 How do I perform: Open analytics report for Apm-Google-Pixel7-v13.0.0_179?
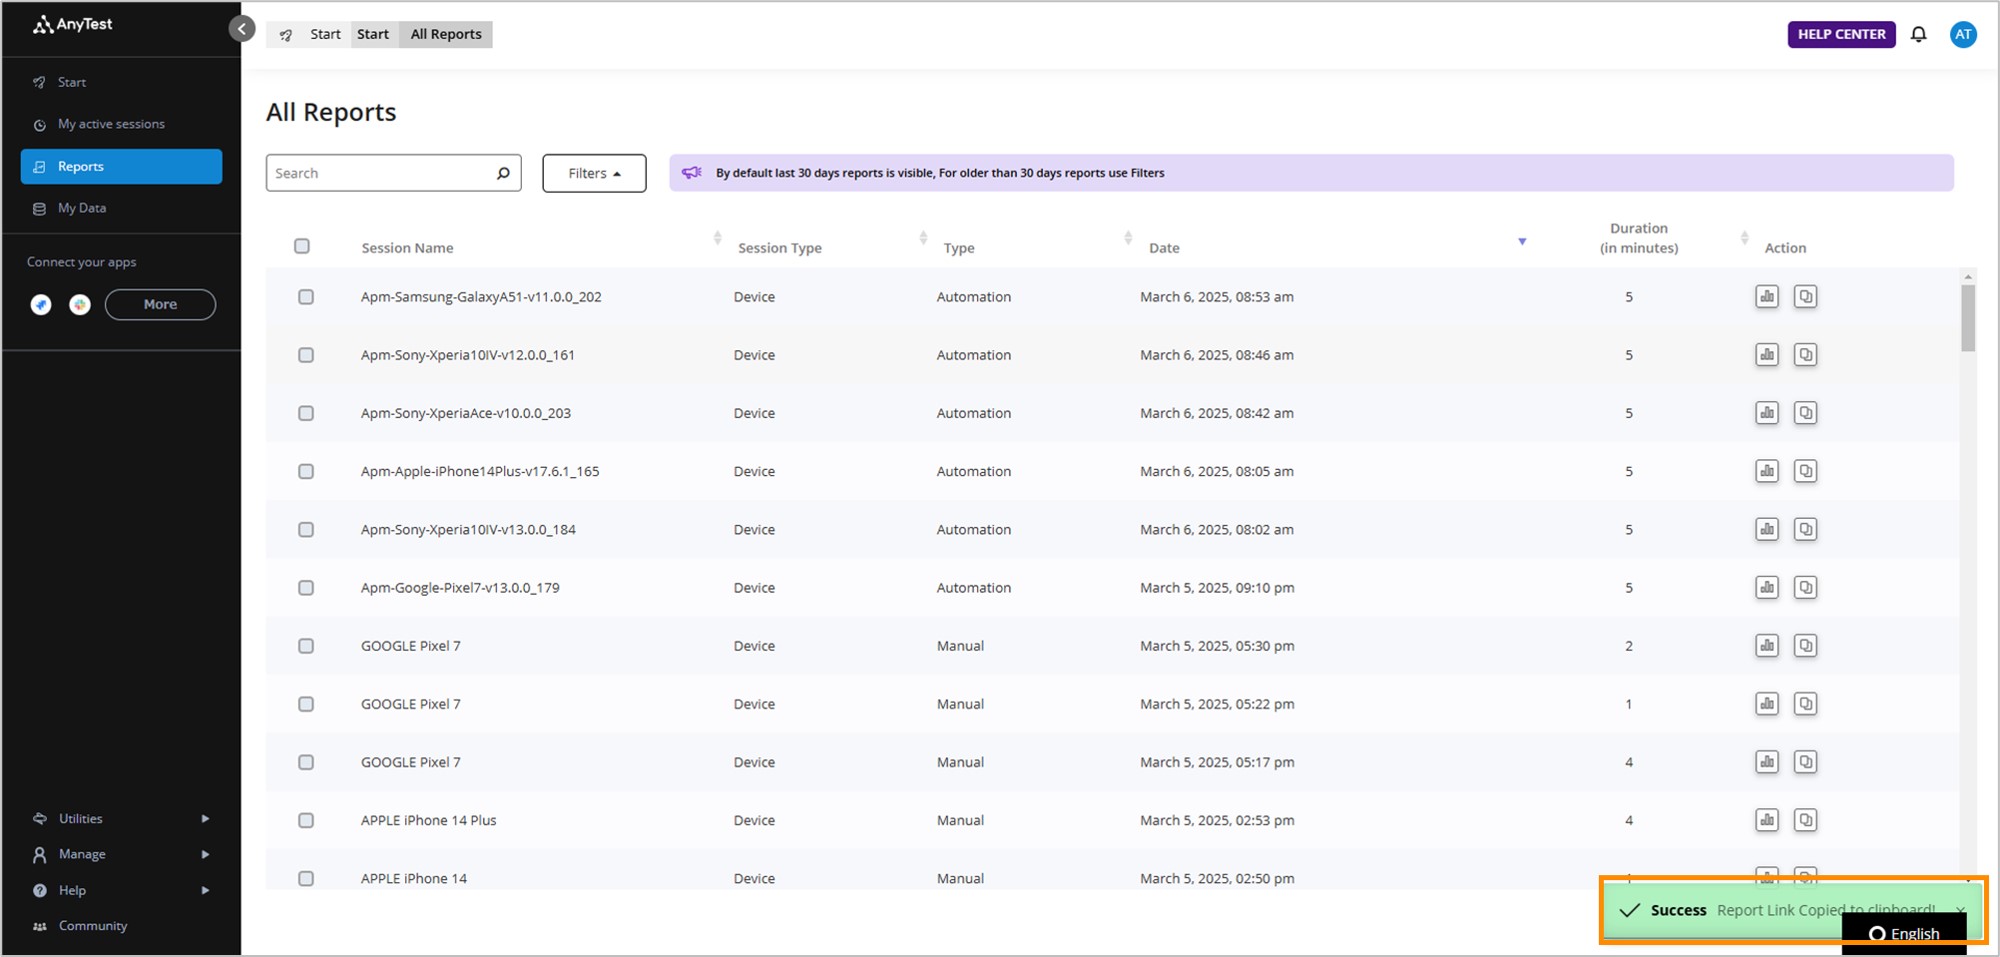1767,587
